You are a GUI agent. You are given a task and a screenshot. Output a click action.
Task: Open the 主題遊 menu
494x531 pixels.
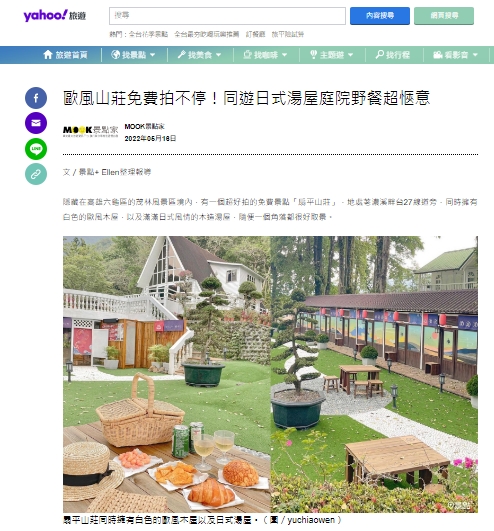tap(332, 55)
